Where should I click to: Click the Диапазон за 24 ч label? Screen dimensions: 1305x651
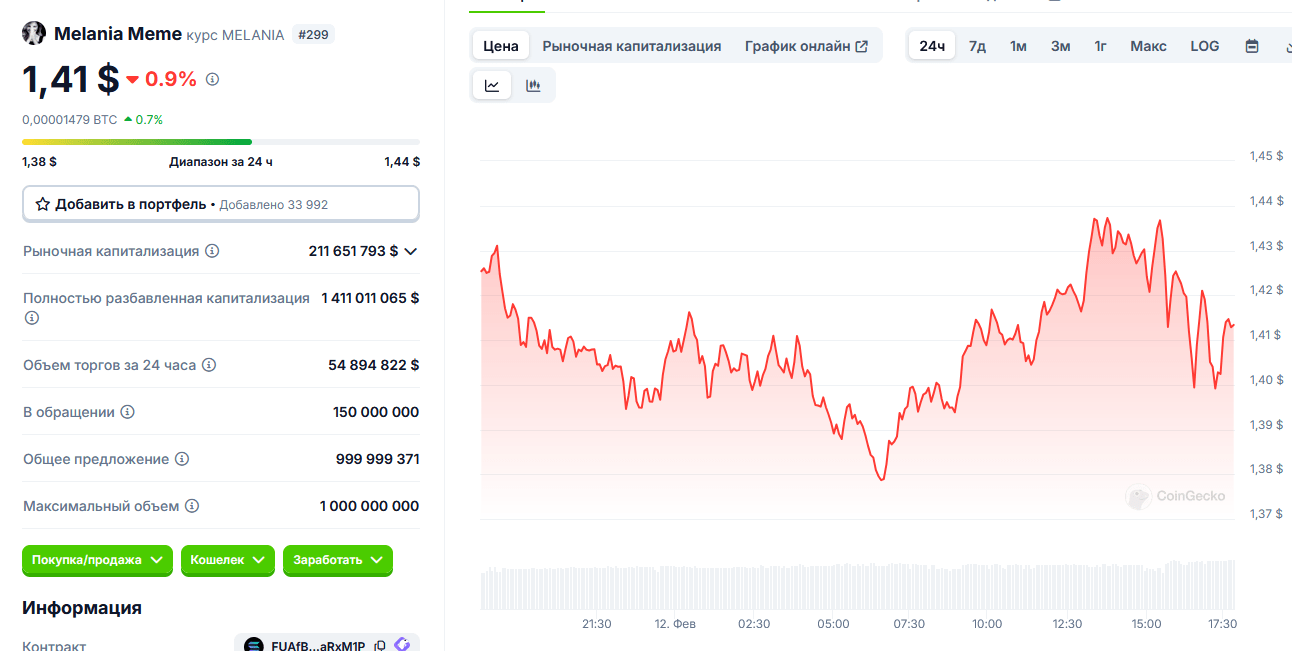tap(221, 161)
